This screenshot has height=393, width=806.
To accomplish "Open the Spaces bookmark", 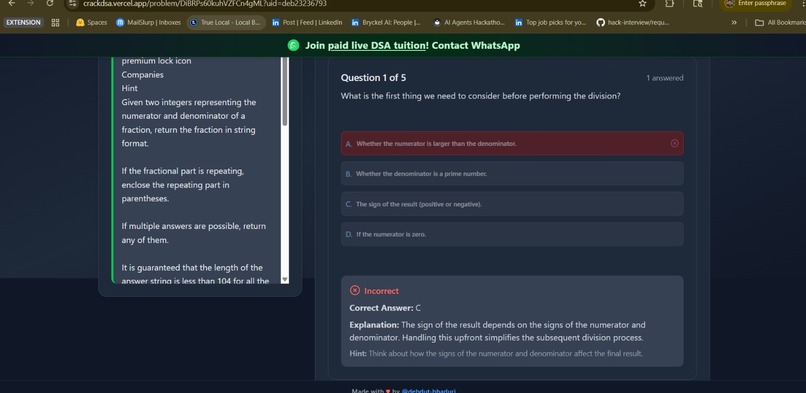I will (91, 23).
